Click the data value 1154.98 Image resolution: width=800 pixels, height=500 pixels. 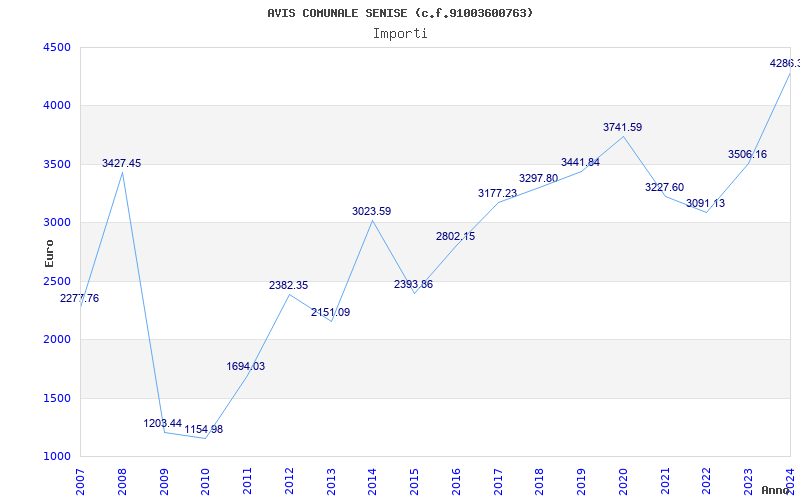[x=204, y=430]
